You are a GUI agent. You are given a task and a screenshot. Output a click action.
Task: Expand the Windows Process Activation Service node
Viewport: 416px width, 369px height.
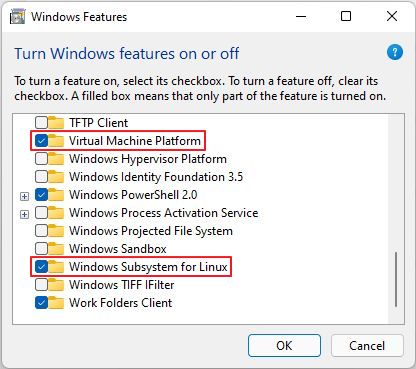click(24, 214)
